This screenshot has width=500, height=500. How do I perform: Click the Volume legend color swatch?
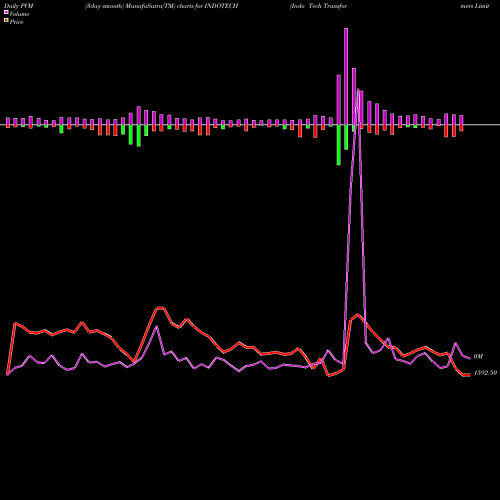tap(6, 12)
